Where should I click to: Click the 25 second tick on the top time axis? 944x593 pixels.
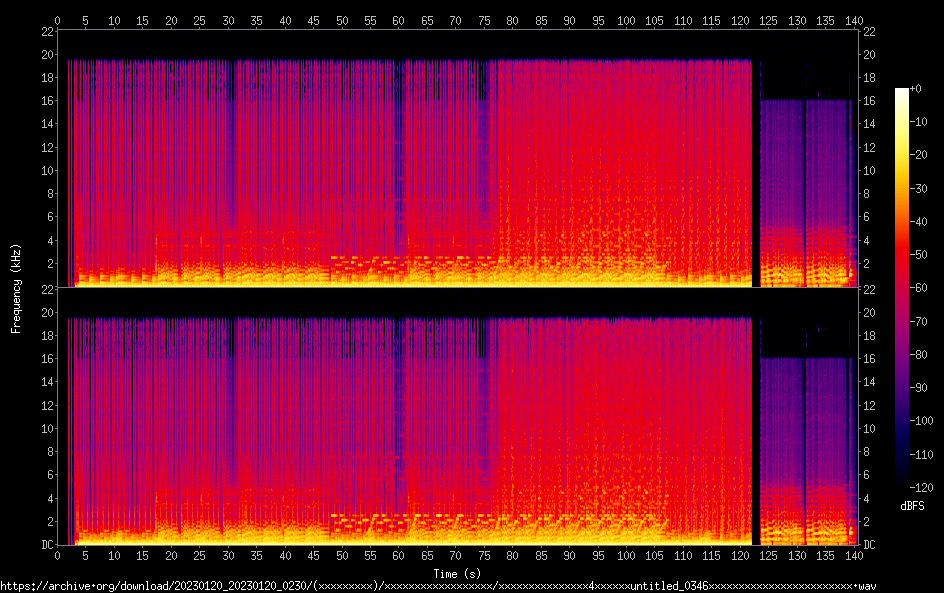200,20
